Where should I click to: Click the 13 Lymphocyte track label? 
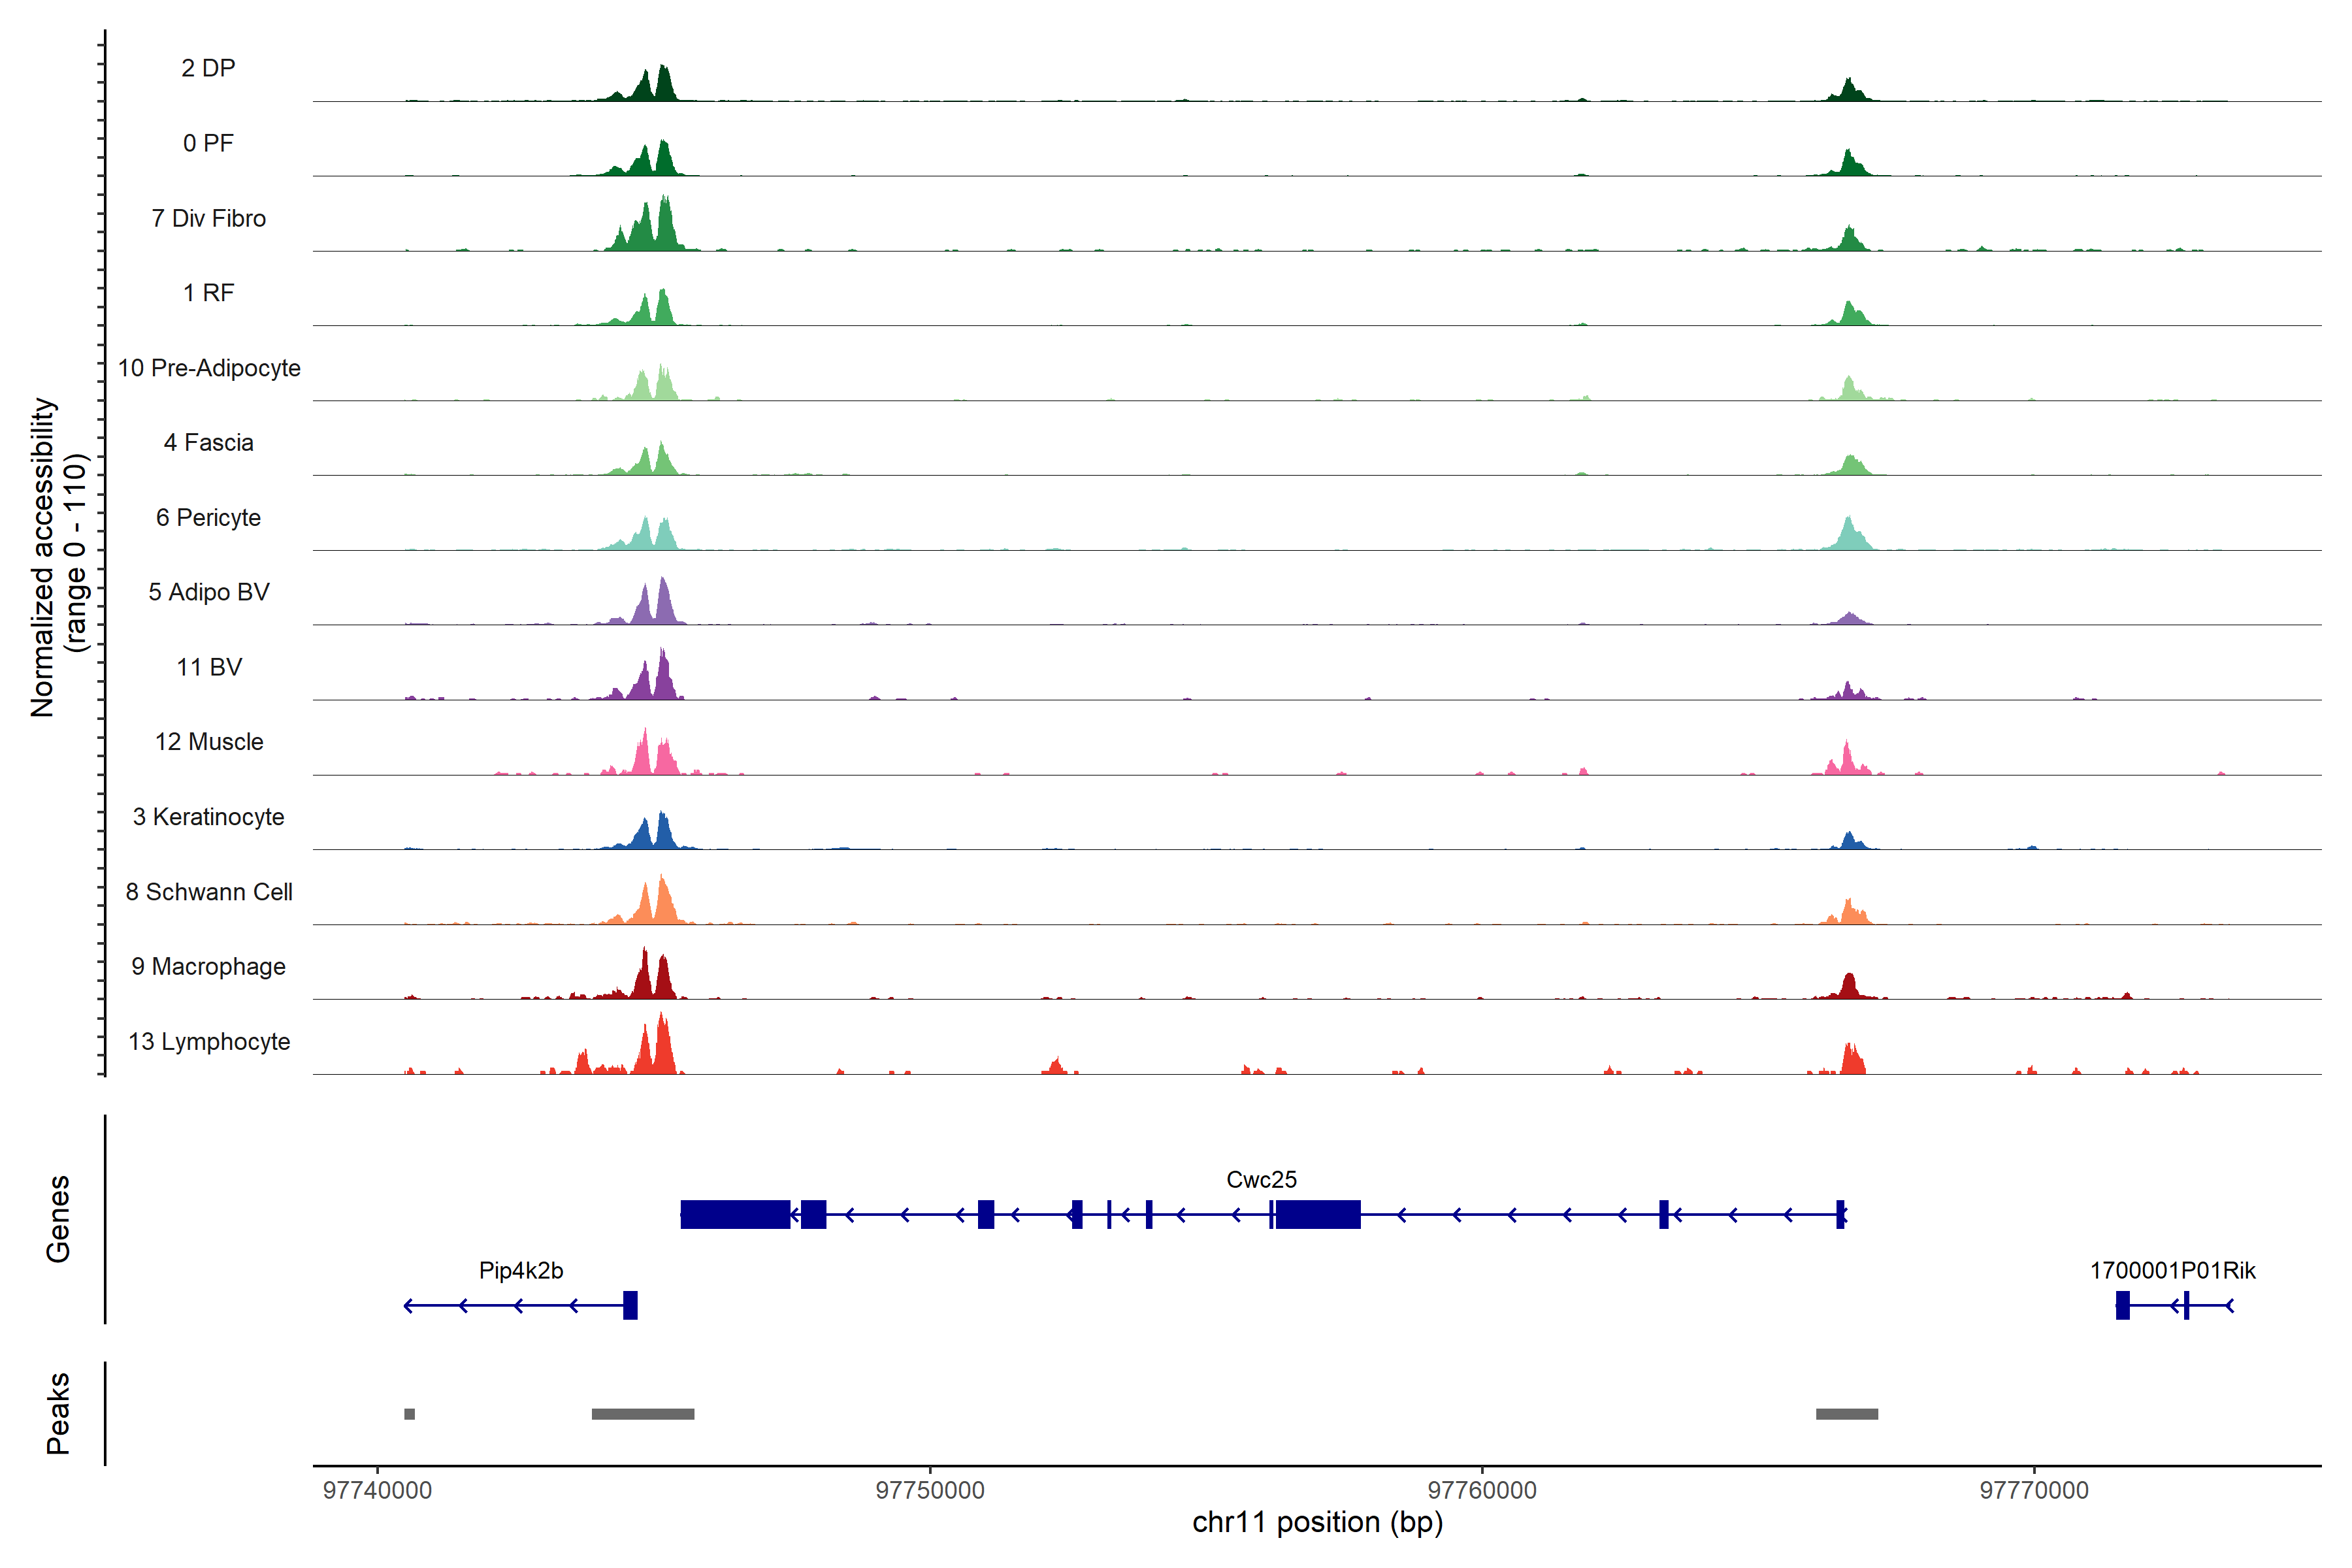[209, 1041]
